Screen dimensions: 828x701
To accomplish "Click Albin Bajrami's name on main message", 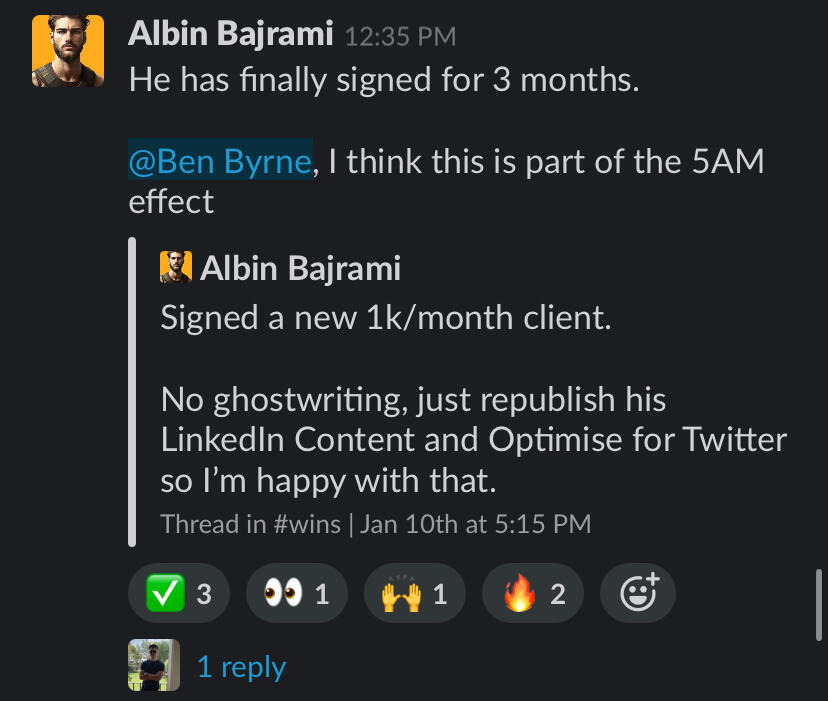I will point(231,35).
